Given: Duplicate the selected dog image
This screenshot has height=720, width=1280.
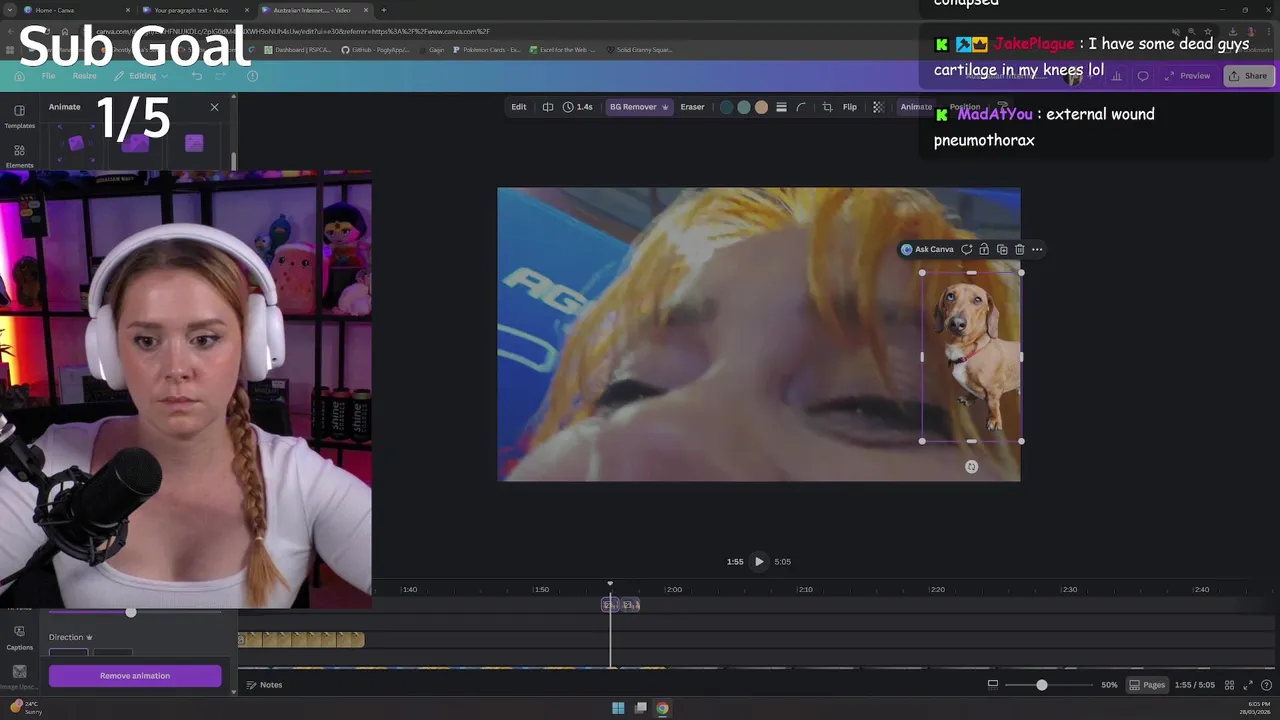Looking at the screenshot, I should click(1002, 249).
